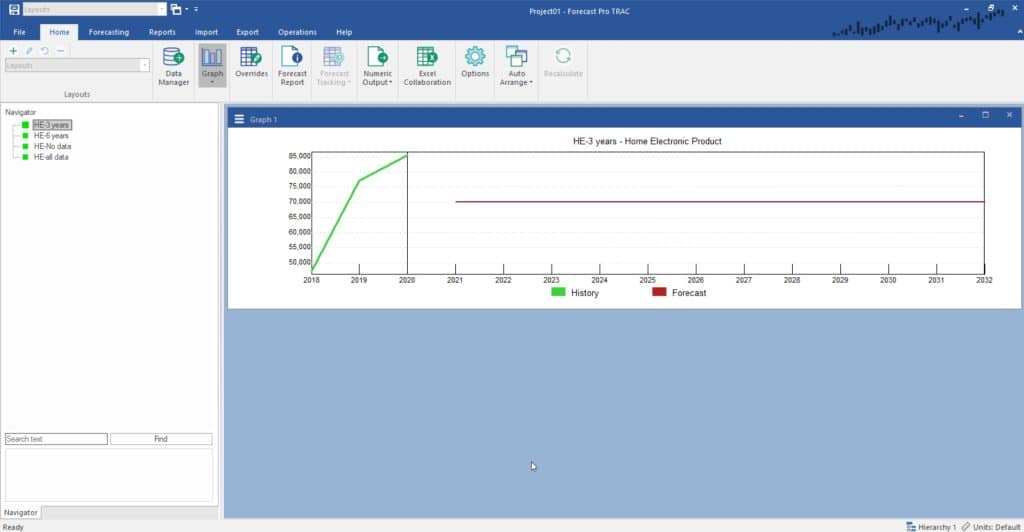Image resolution: width=1024 pixels, height=532 pixels.
Task: Expand the Auto Arrange dropdown
Action: pyautogui.click(x=516, y=82)
